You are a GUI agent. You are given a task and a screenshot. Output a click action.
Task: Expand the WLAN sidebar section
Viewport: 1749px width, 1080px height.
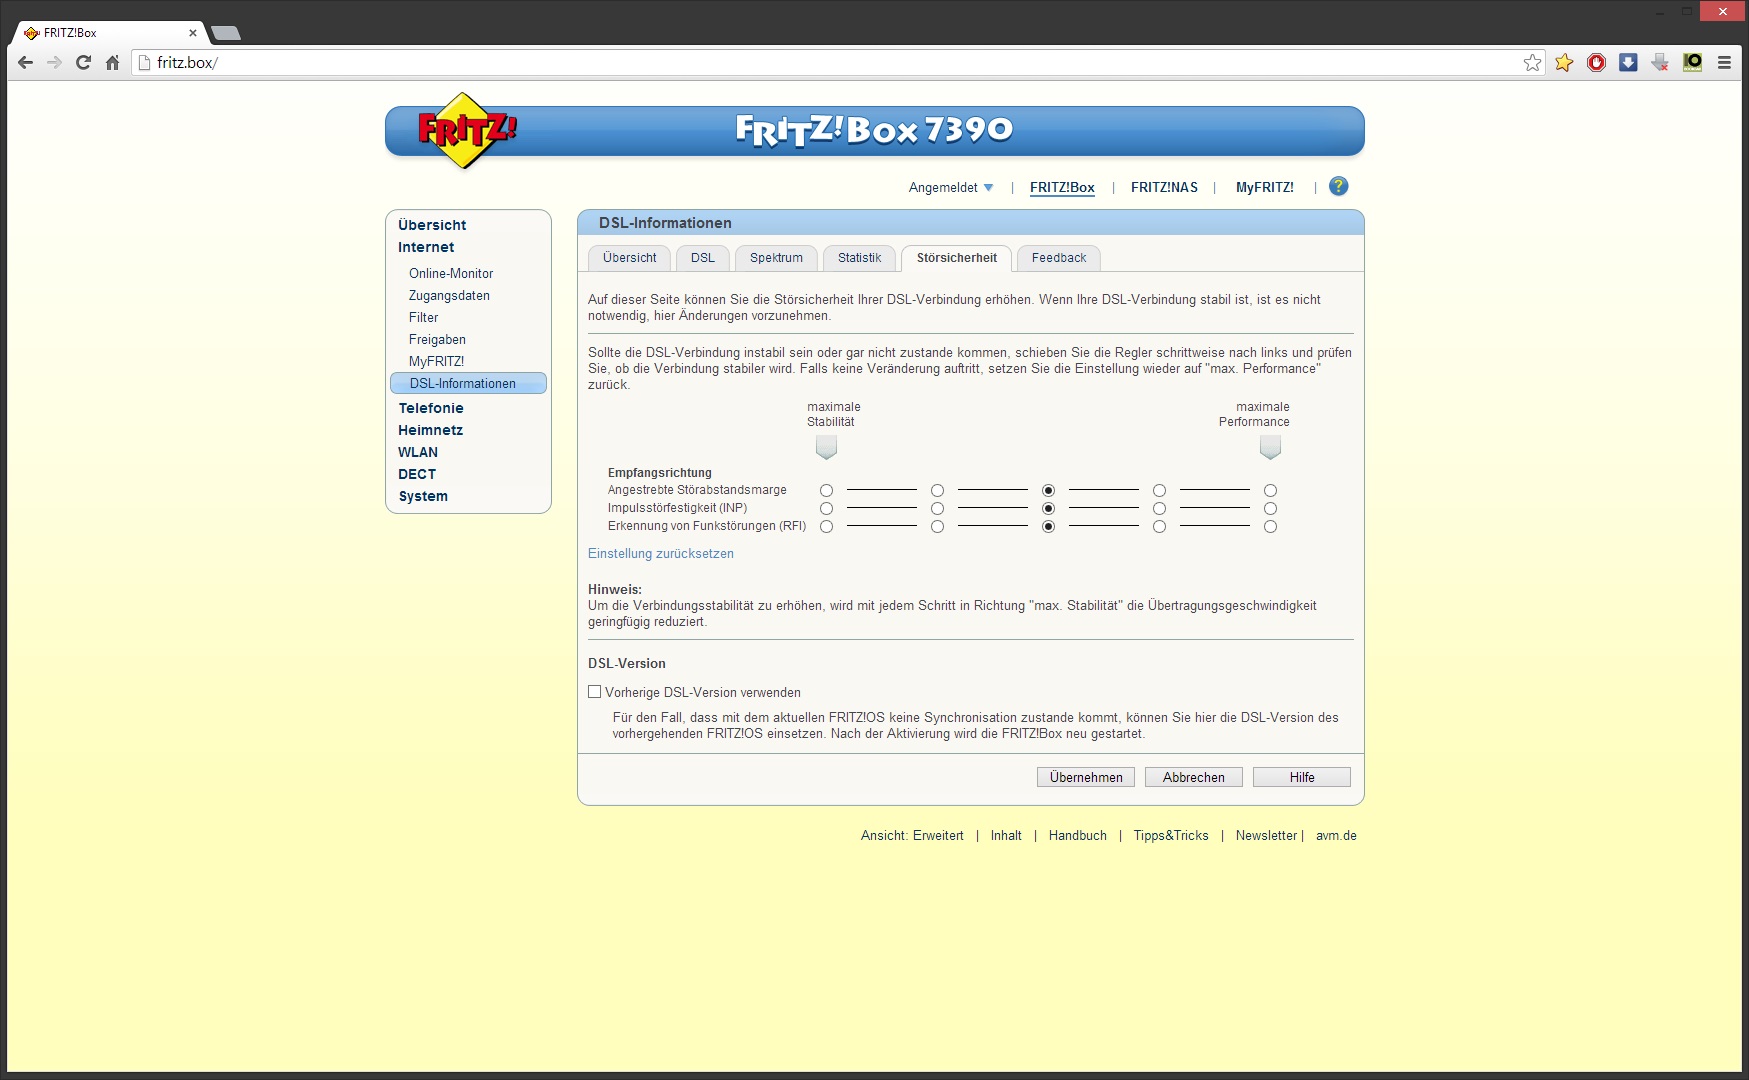tap(418, 452)
